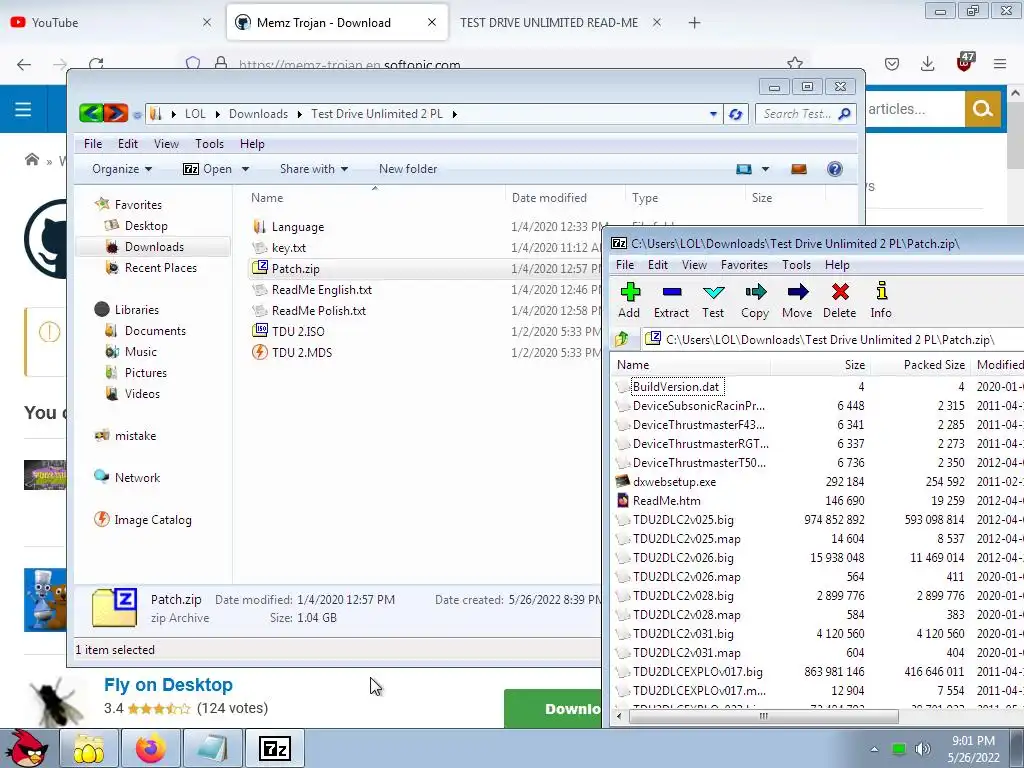
Task: Expand breadcrumb arrow after LOL
Action: tap(217, 114)
